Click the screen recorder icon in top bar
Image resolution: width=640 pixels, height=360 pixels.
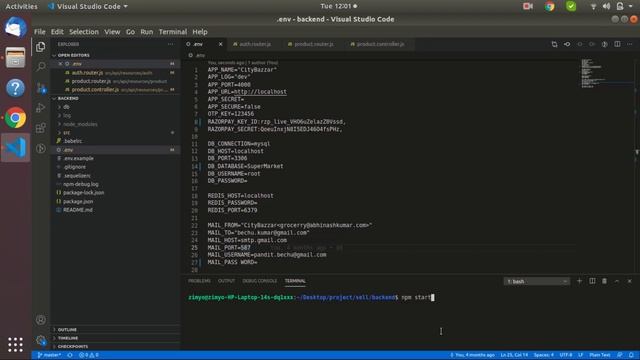point(527,6)
